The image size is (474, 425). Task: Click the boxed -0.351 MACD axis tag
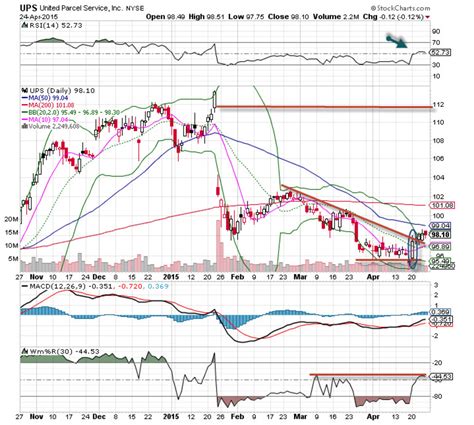coord(441,319)
